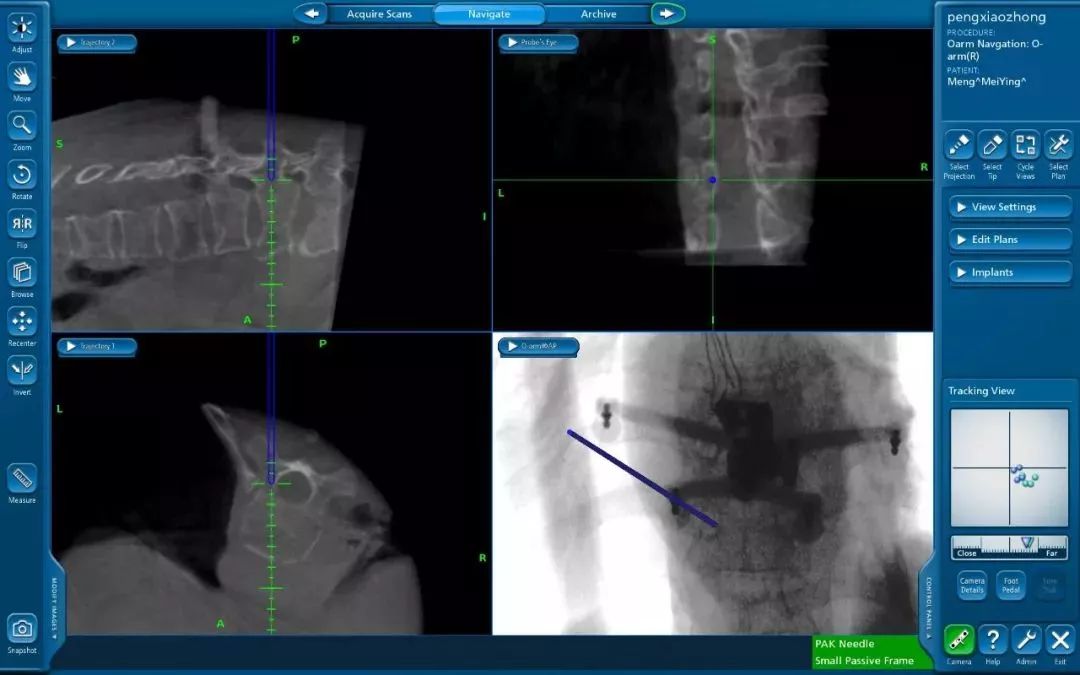Click the Close-Far distance slider
Viewport: 1080px width, 675px height.
pyautogui.click(x=1009, y=547)
